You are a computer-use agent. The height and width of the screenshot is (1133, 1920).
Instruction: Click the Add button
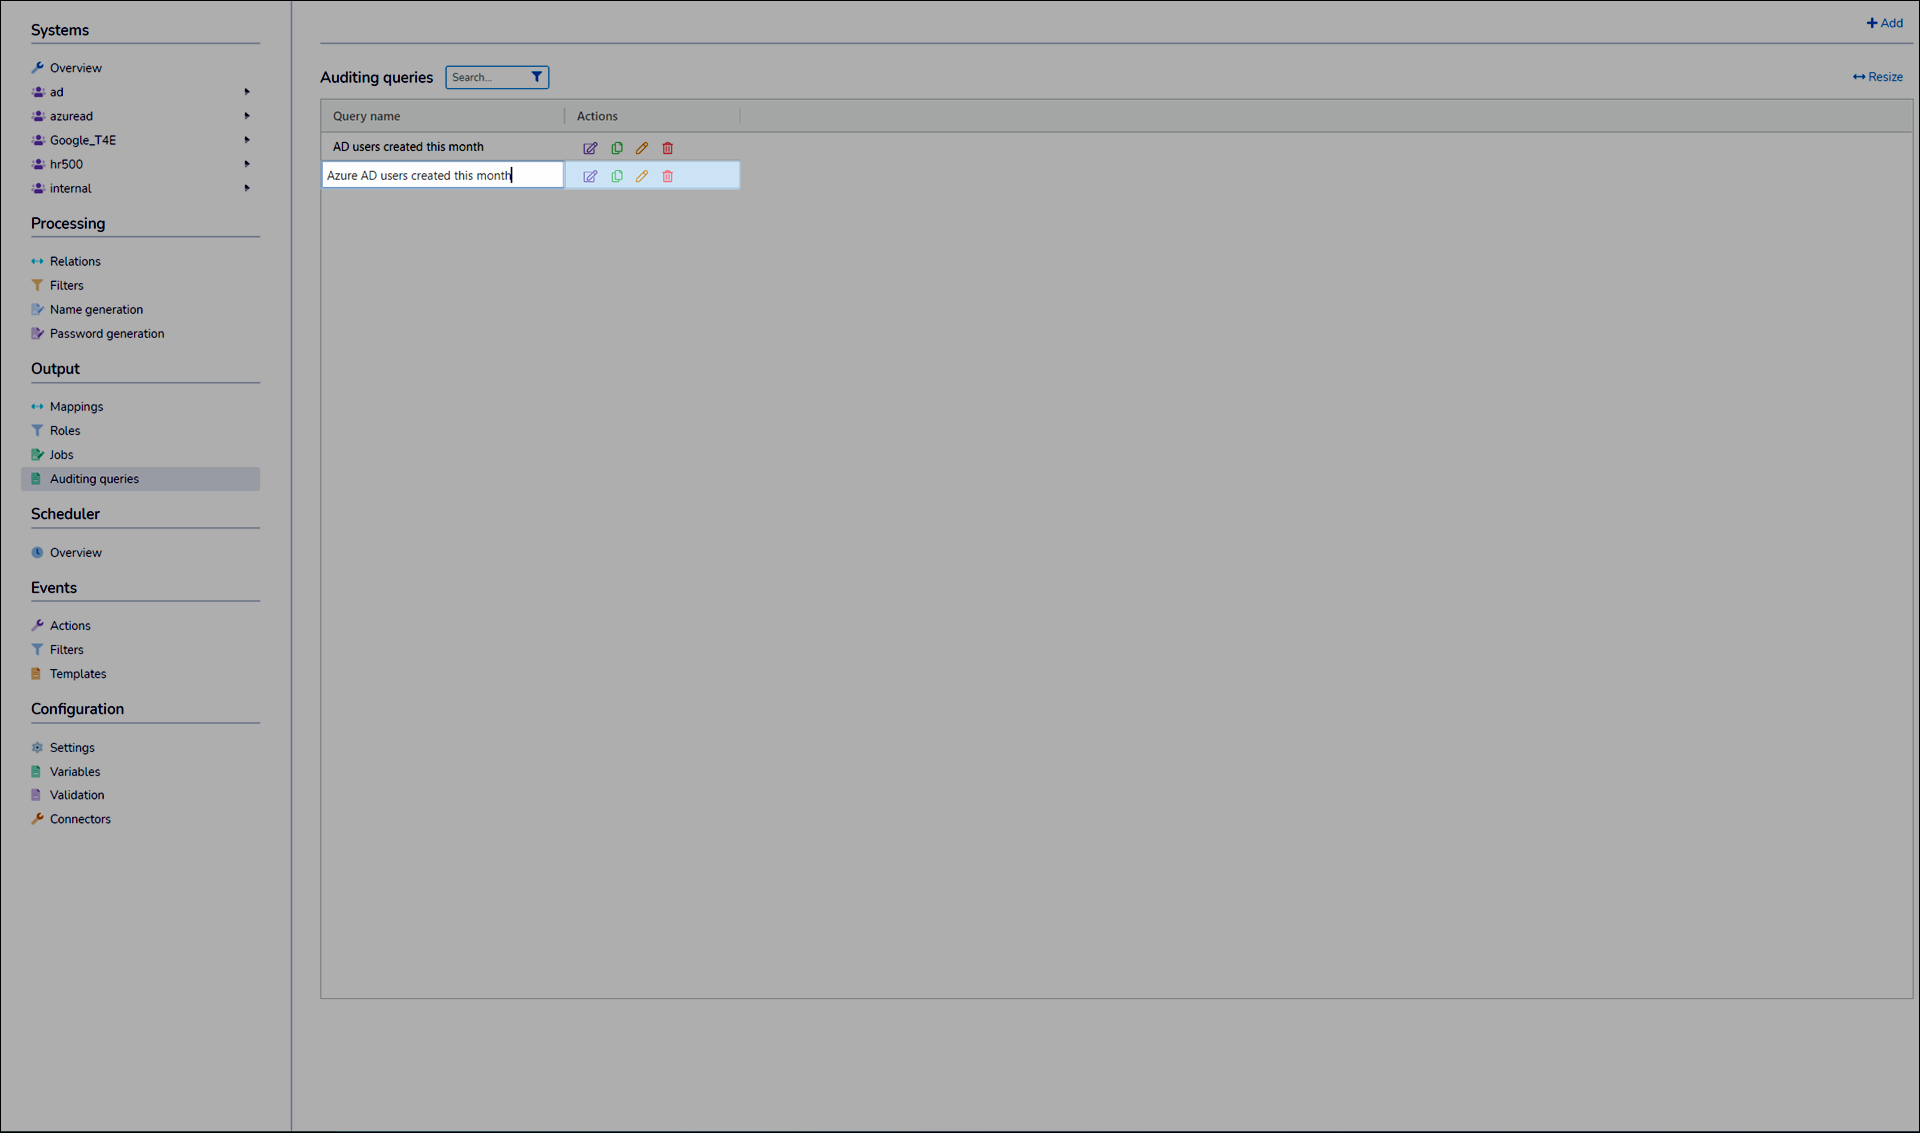coord(1884,22)
